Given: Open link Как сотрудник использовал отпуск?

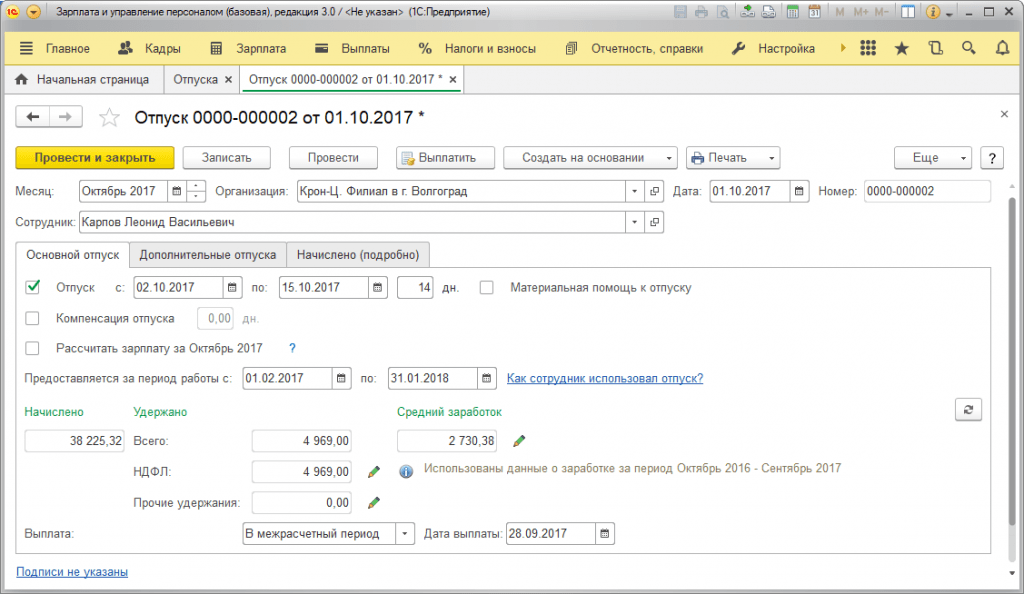Looking at the screenshot, I should pos(605,379).
